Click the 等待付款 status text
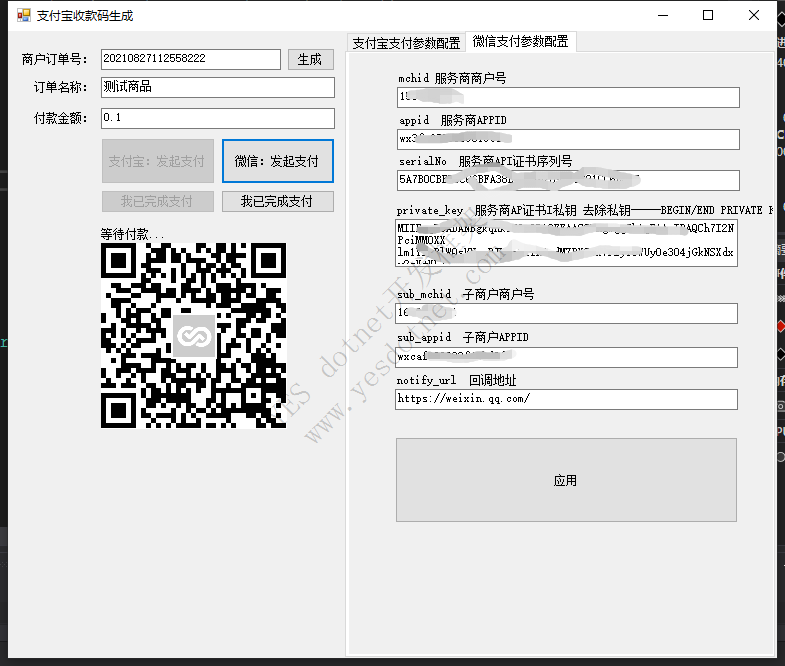The height and width of the screenshot is (666, 785). point(132,234)
